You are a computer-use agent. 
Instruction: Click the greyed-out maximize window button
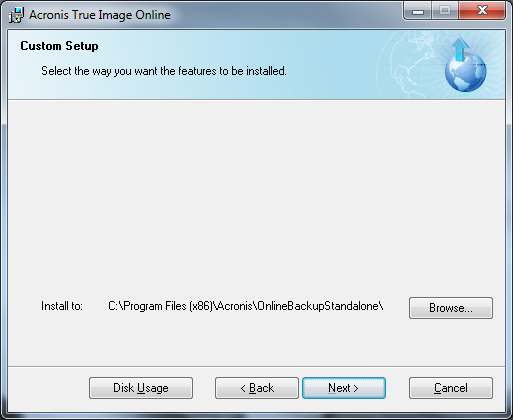point(445,11)
